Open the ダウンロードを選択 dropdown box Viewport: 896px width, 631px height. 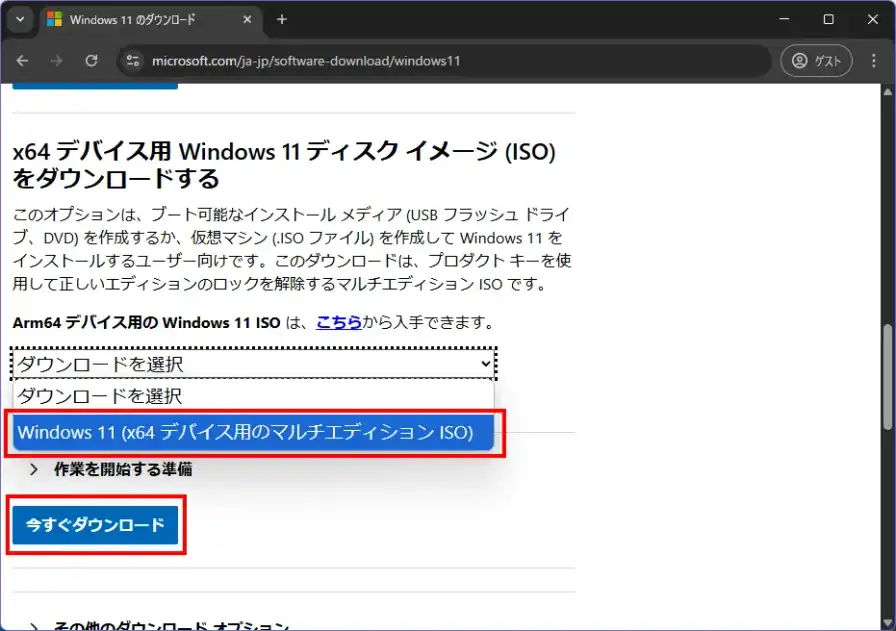254,364
